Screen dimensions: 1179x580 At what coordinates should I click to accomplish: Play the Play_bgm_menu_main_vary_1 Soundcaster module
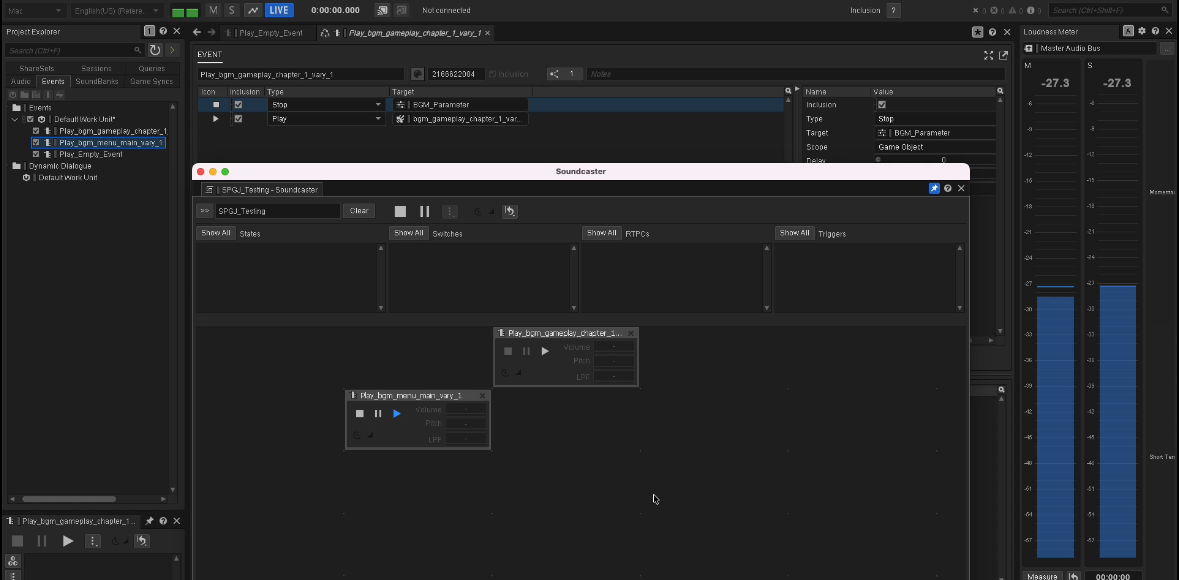397,413
